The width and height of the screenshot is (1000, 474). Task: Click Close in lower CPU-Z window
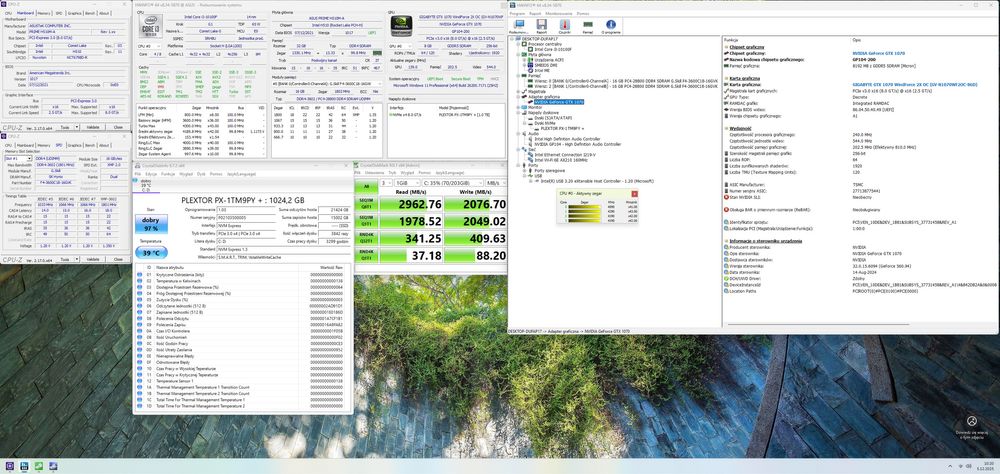pos(118,260)
